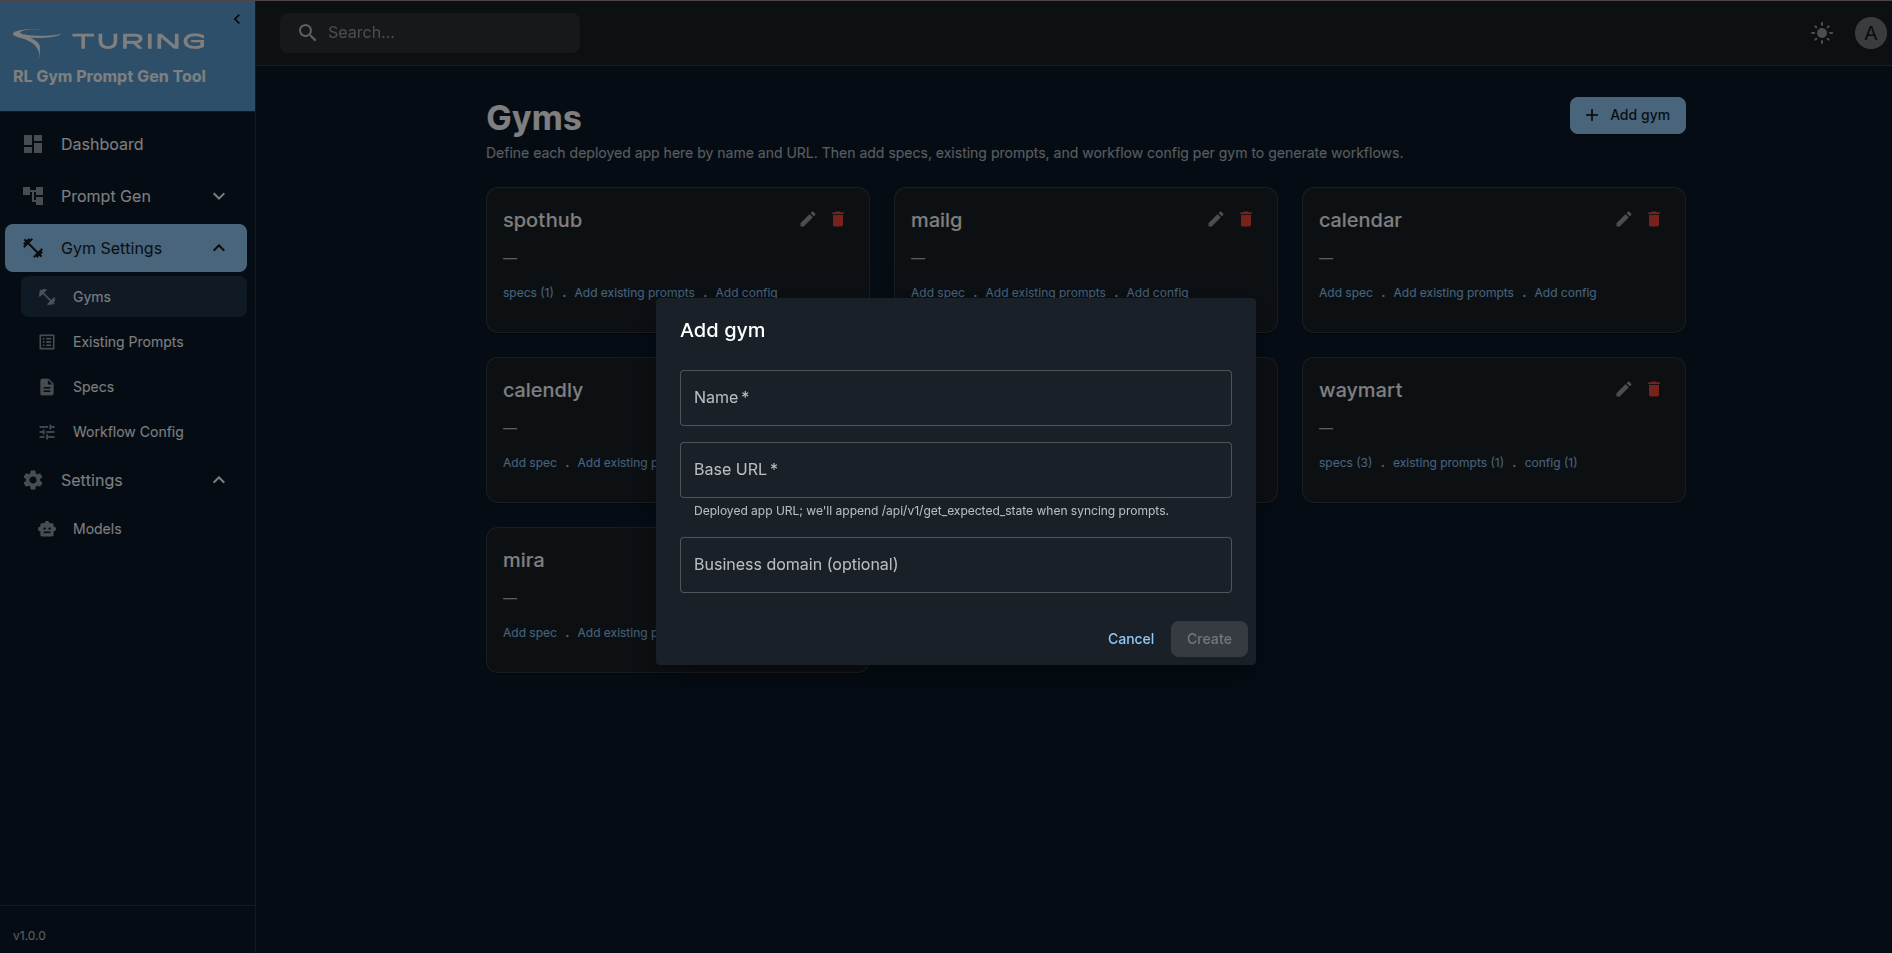The image size is (1892, 953).
Task: Click the edit pencil on the spothub card
Action: point(807,219)
